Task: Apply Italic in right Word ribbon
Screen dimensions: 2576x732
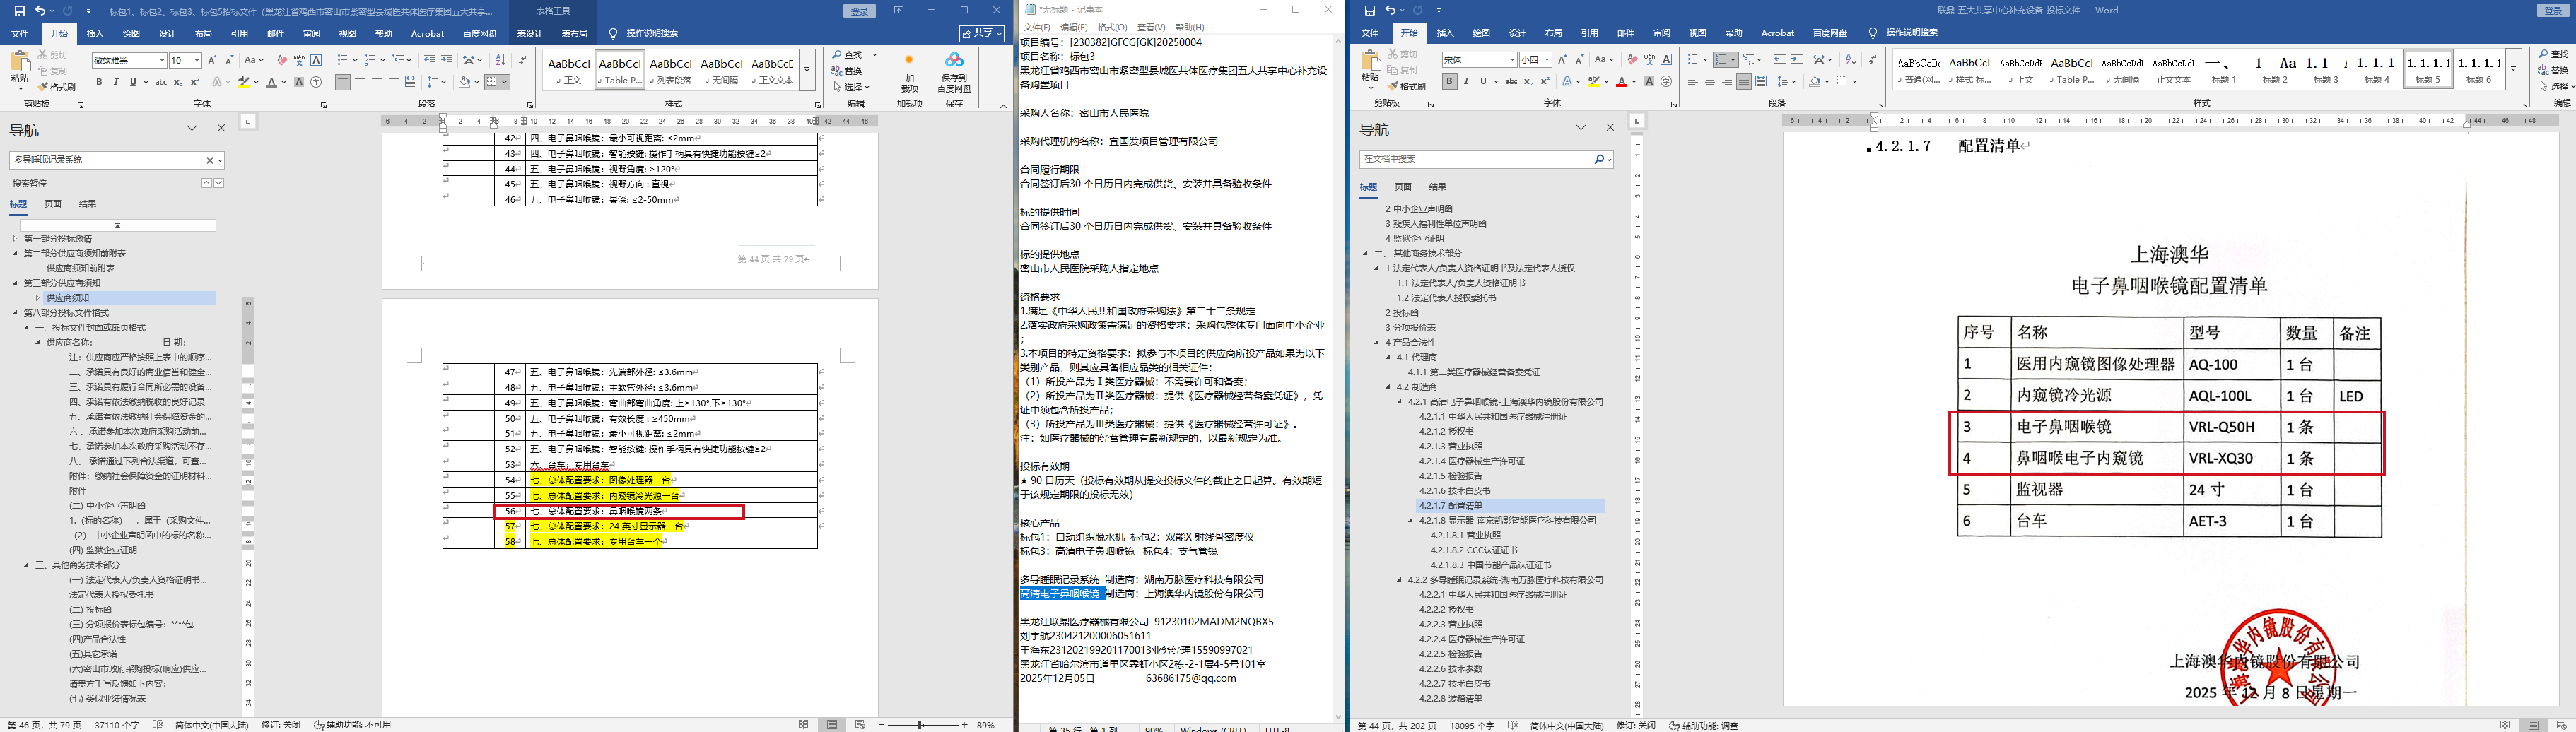Action: 1466,82
